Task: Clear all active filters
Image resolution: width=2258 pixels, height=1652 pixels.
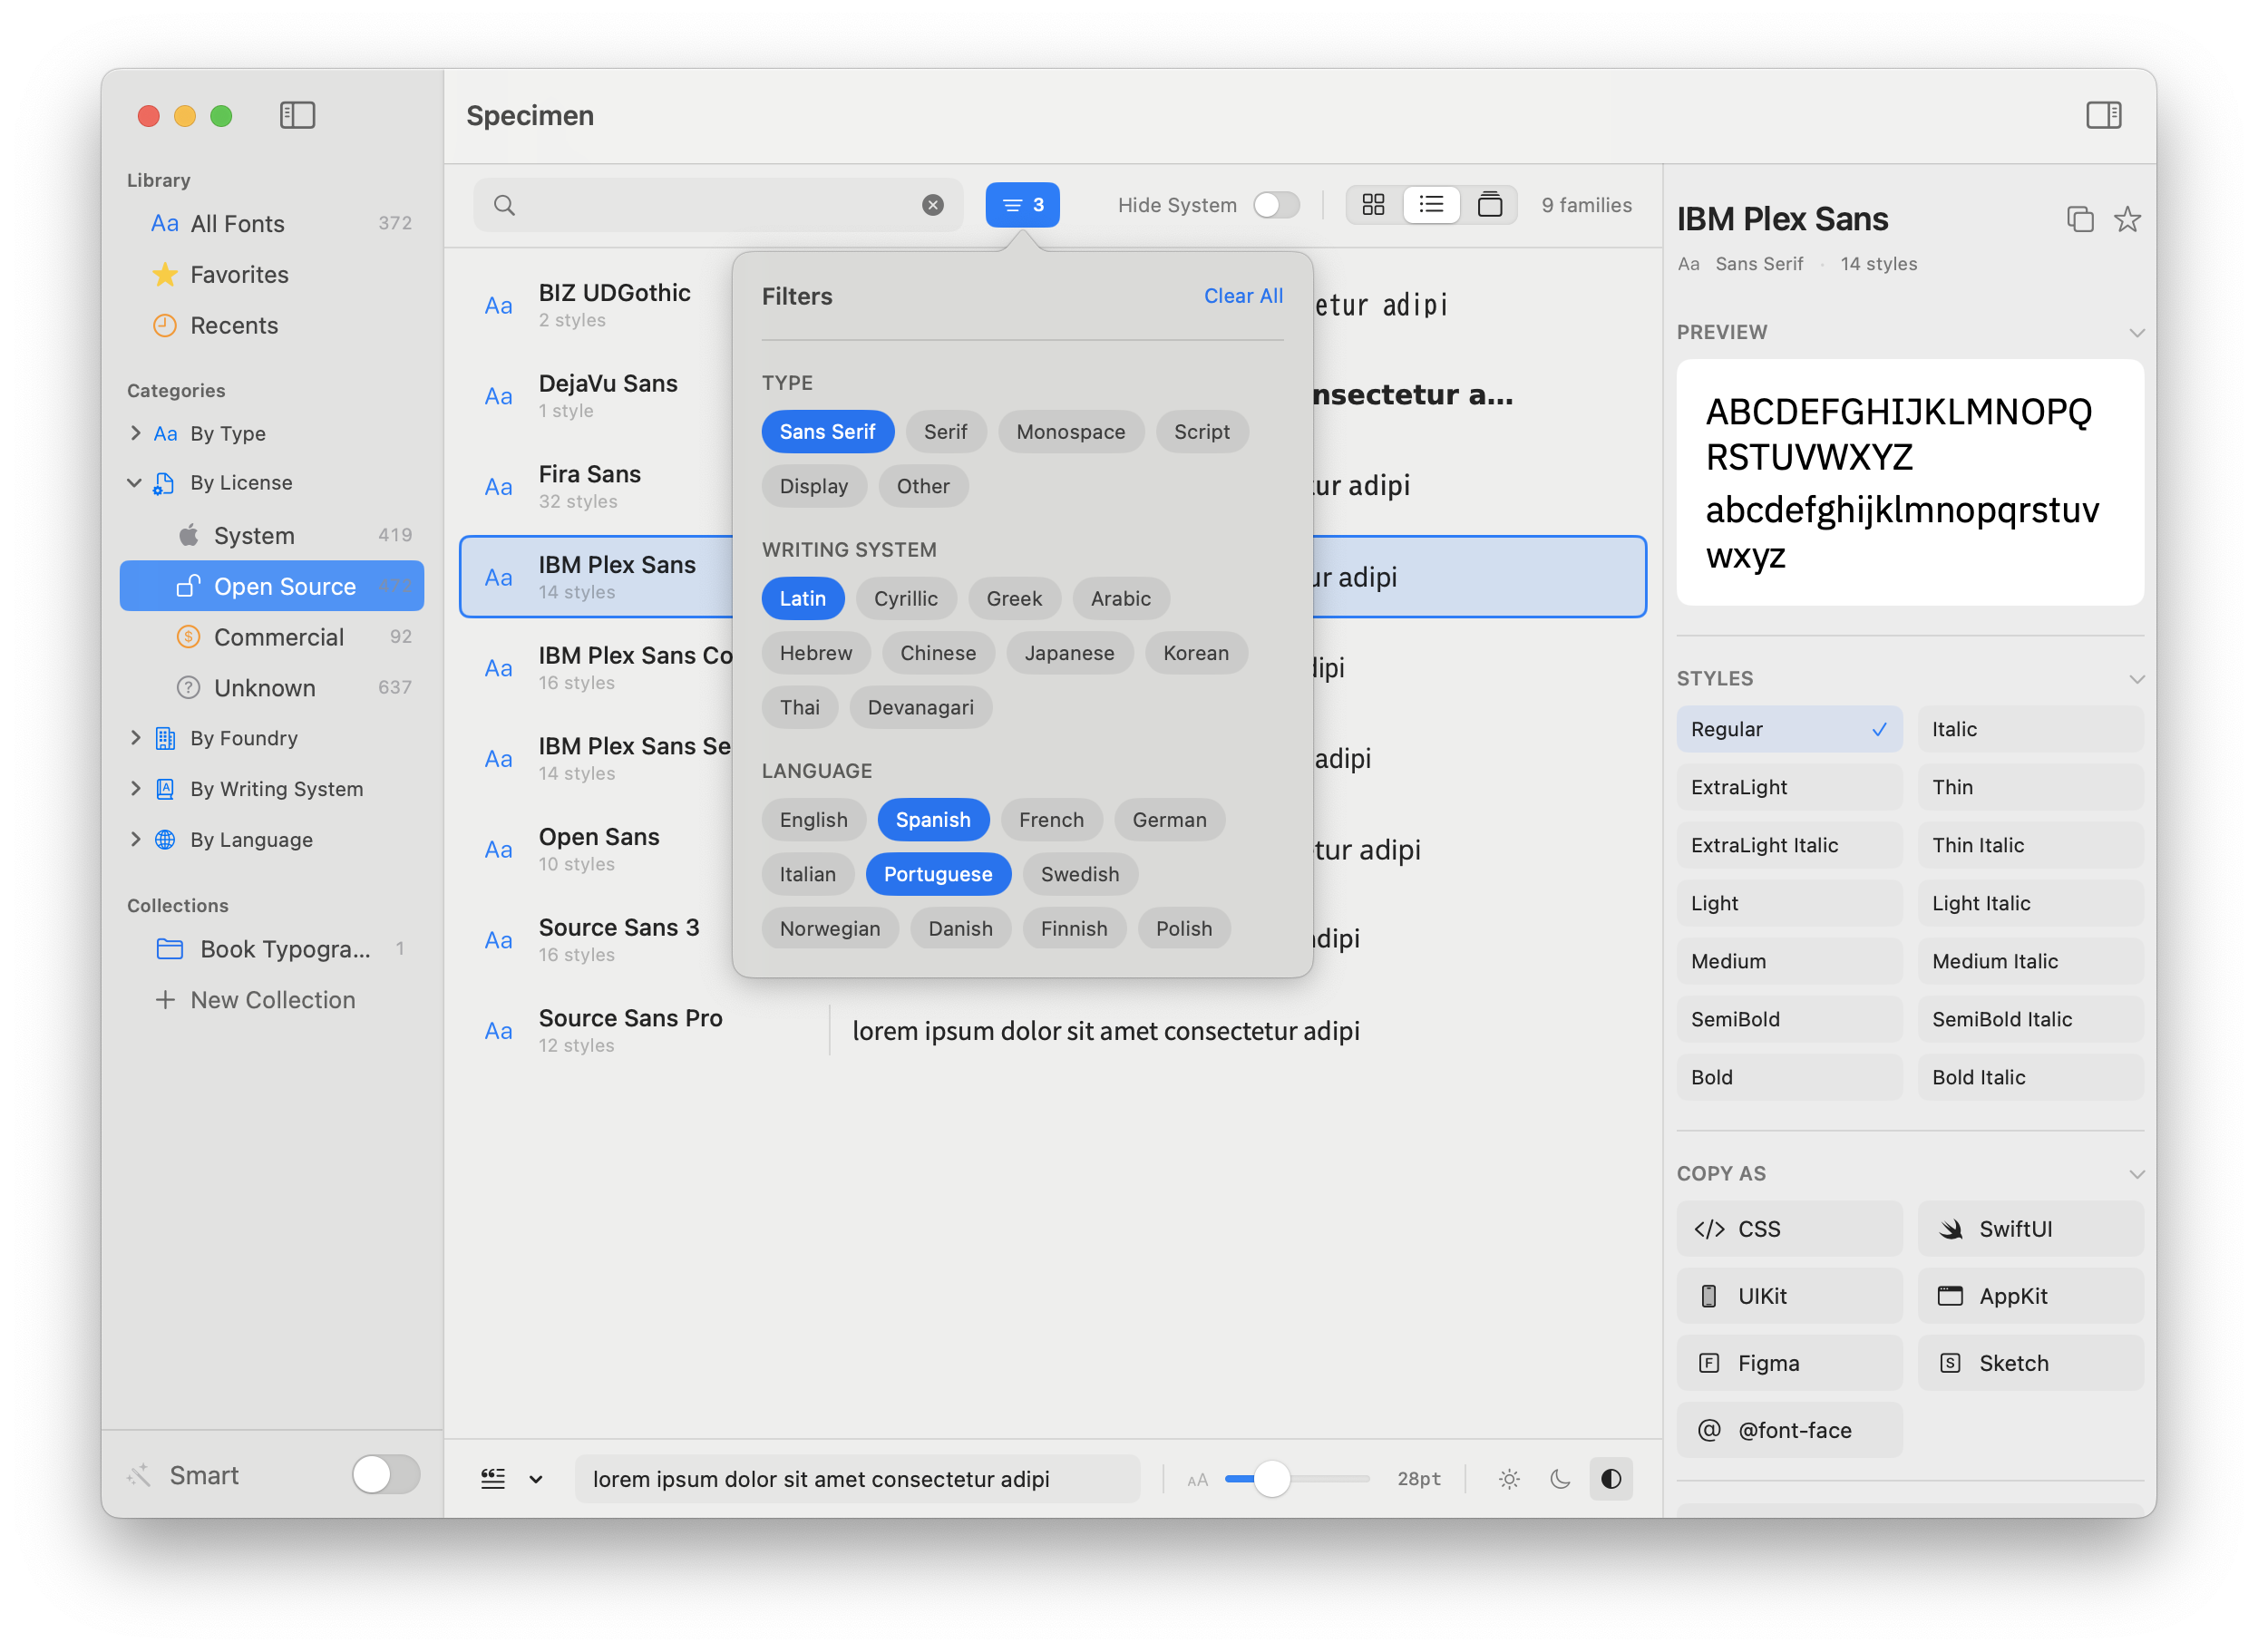Action: [x=1242, y=295]
